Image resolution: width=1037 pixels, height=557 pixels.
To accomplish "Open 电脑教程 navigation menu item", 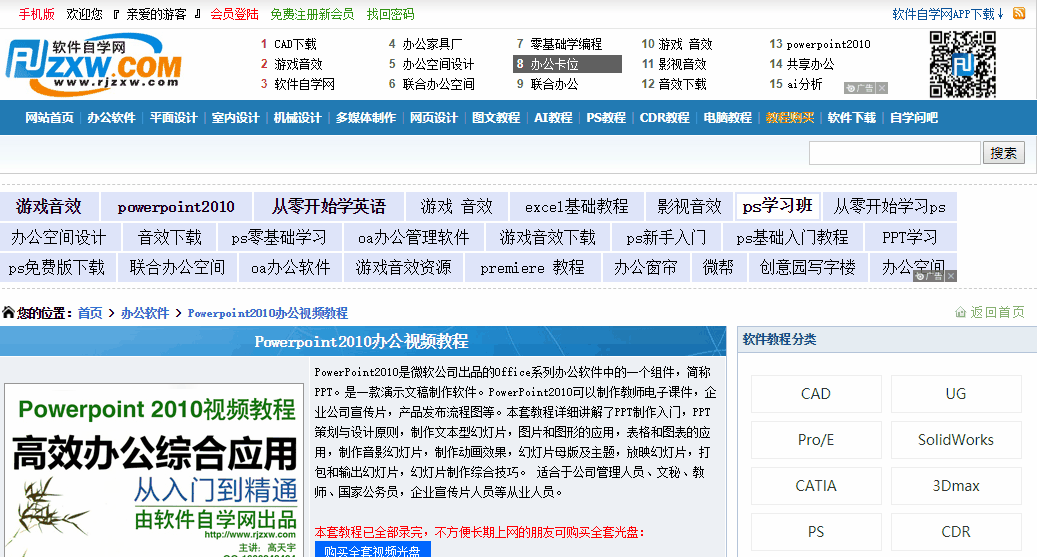I will pyautogui.click(x=727, y=118).
